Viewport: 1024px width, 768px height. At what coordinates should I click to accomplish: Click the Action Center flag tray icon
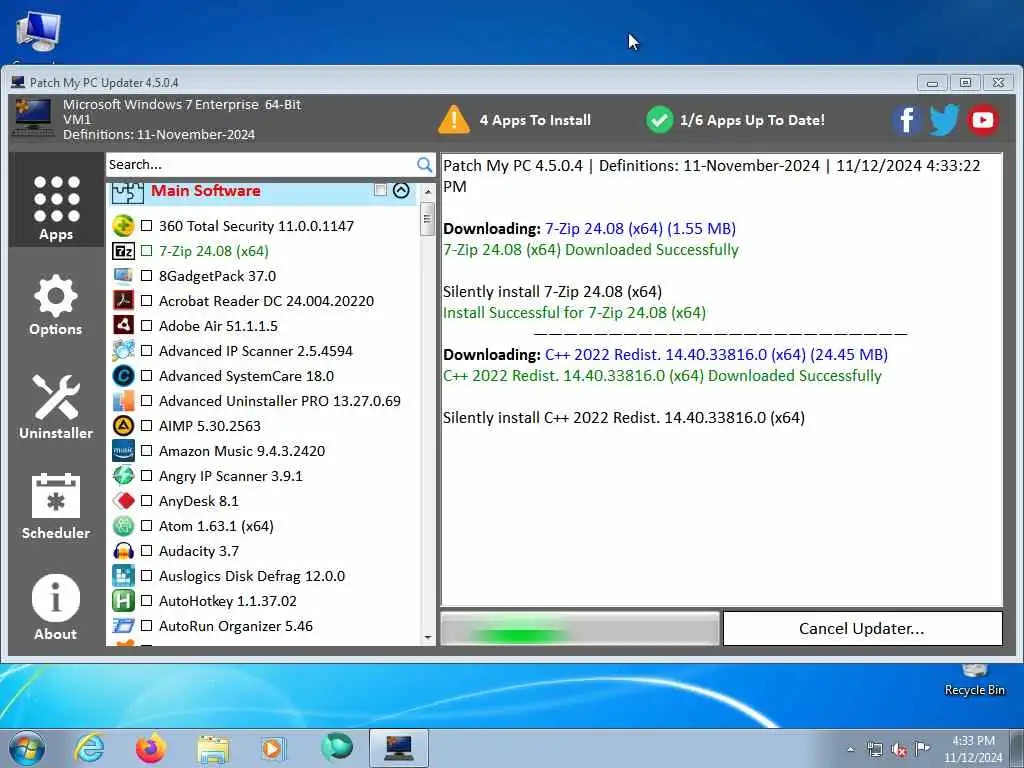click(921, 749)
